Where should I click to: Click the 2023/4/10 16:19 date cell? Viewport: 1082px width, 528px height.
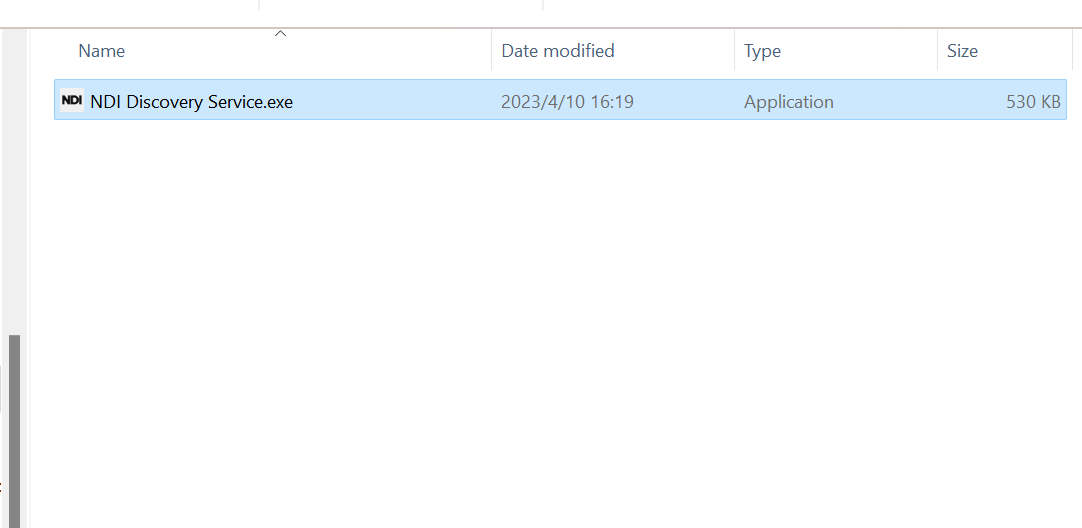567,102
